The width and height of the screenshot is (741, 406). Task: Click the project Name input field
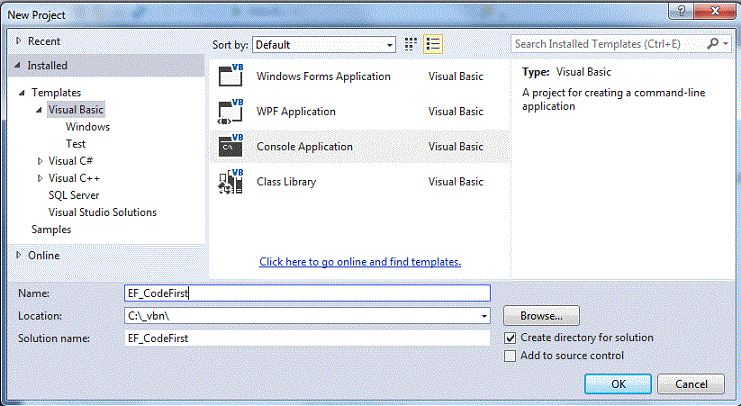[x=307, y=293]
